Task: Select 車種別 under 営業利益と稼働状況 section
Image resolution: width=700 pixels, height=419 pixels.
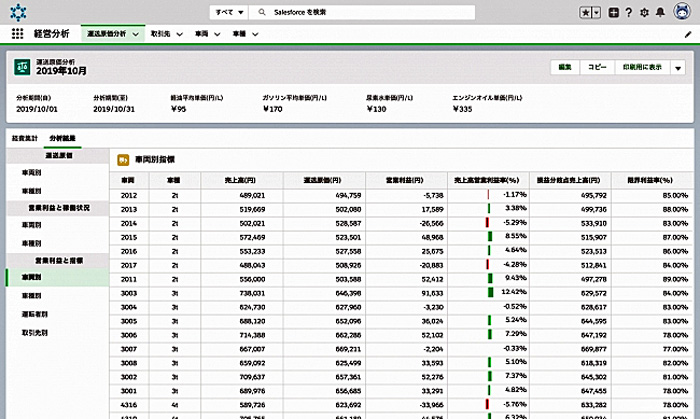Action: point(31,243)
